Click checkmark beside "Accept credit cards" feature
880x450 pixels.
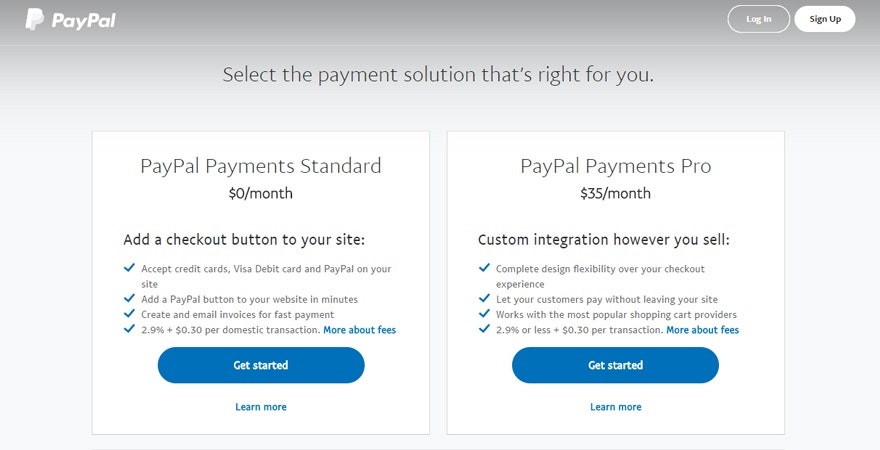coord(129,268)
